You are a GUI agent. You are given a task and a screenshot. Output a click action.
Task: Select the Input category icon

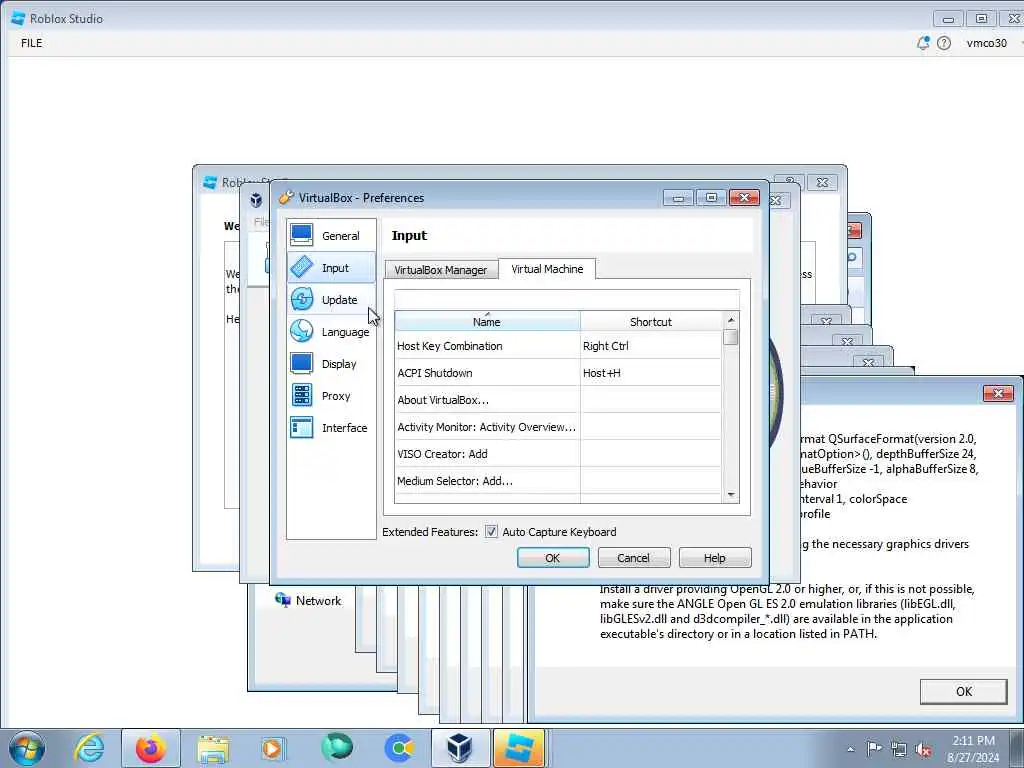[x=302, y=268]
